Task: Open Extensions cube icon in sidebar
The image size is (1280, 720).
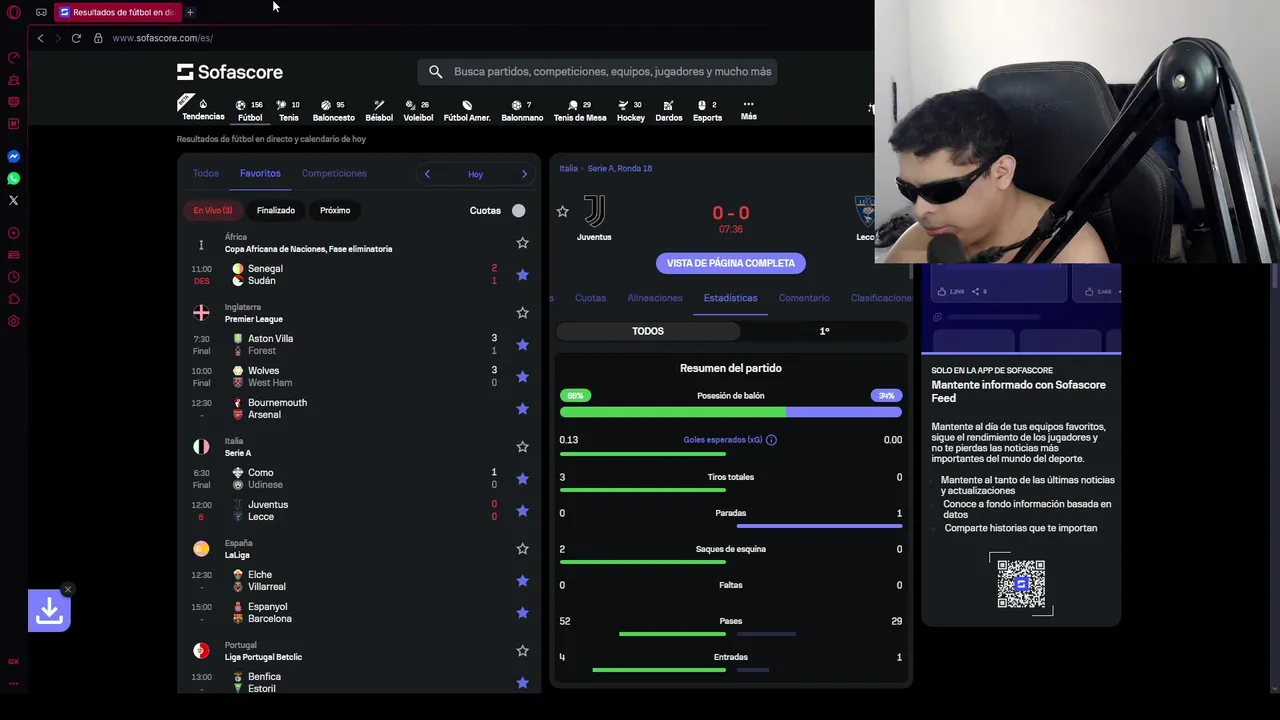Action: 14,299
